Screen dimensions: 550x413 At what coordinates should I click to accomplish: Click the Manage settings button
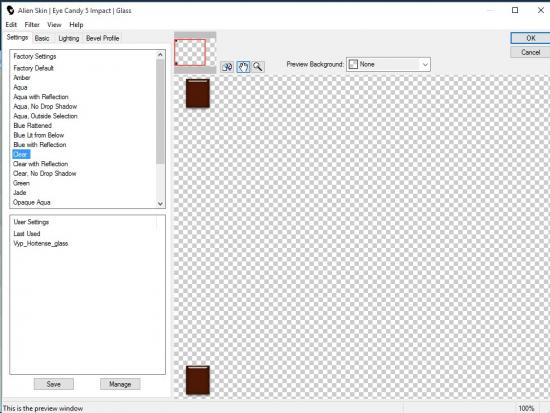pyautogui.click(x=120, y=384)
